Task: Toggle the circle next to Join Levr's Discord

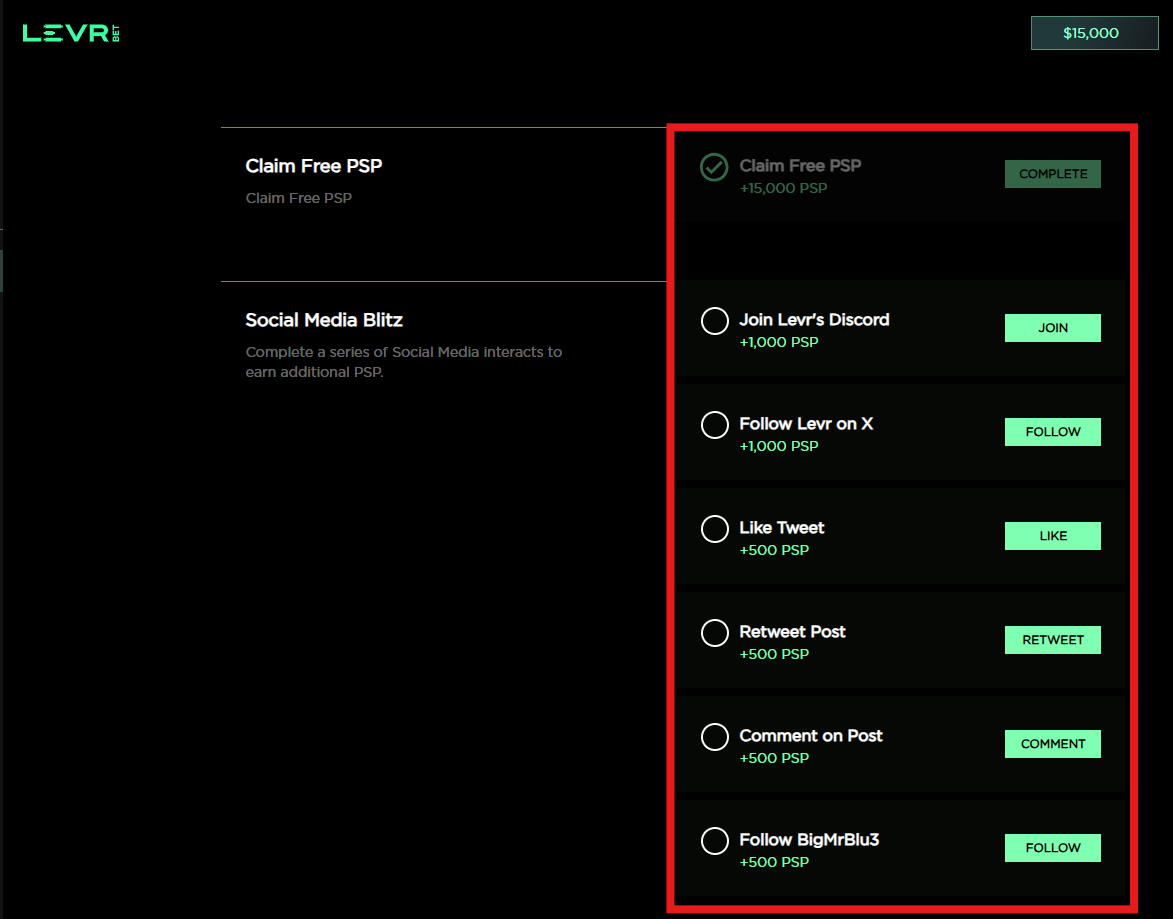Action: (x=714, y=321)
